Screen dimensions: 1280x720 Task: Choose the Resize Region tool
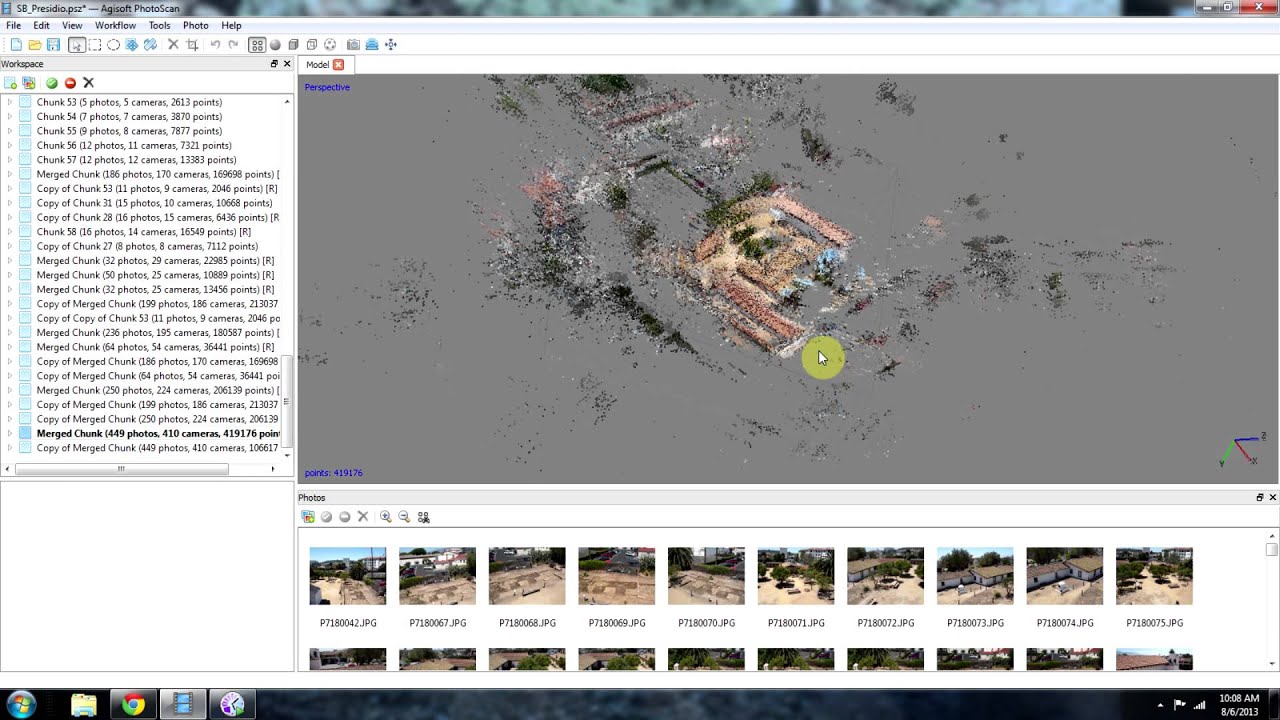coord(132,45)
